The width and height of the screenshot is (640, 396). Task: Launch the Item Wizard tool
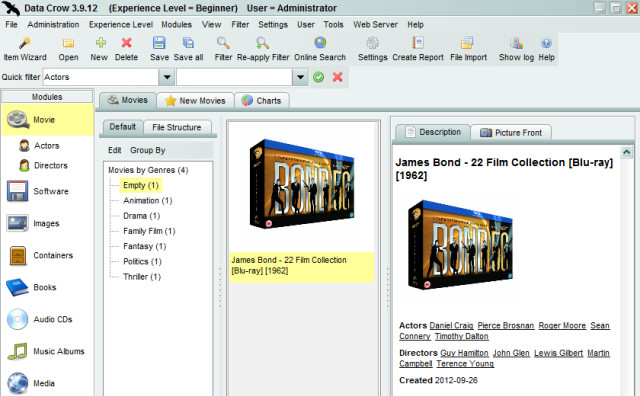tap(24, 49)
